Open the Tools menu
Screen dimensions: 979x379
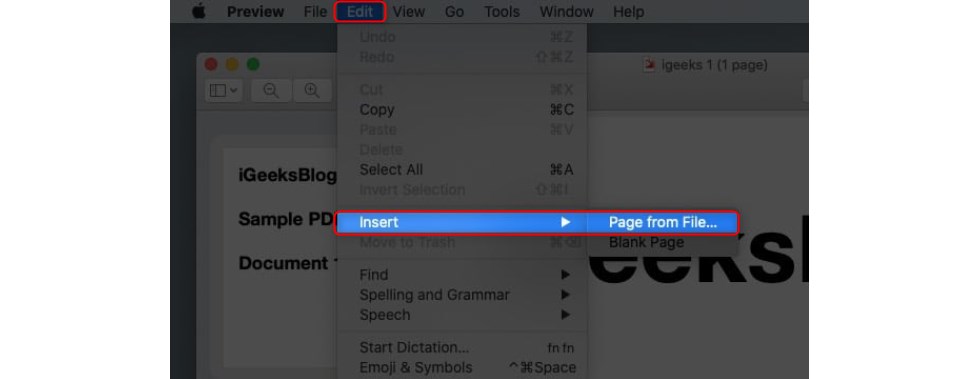(x=502, y=11)
